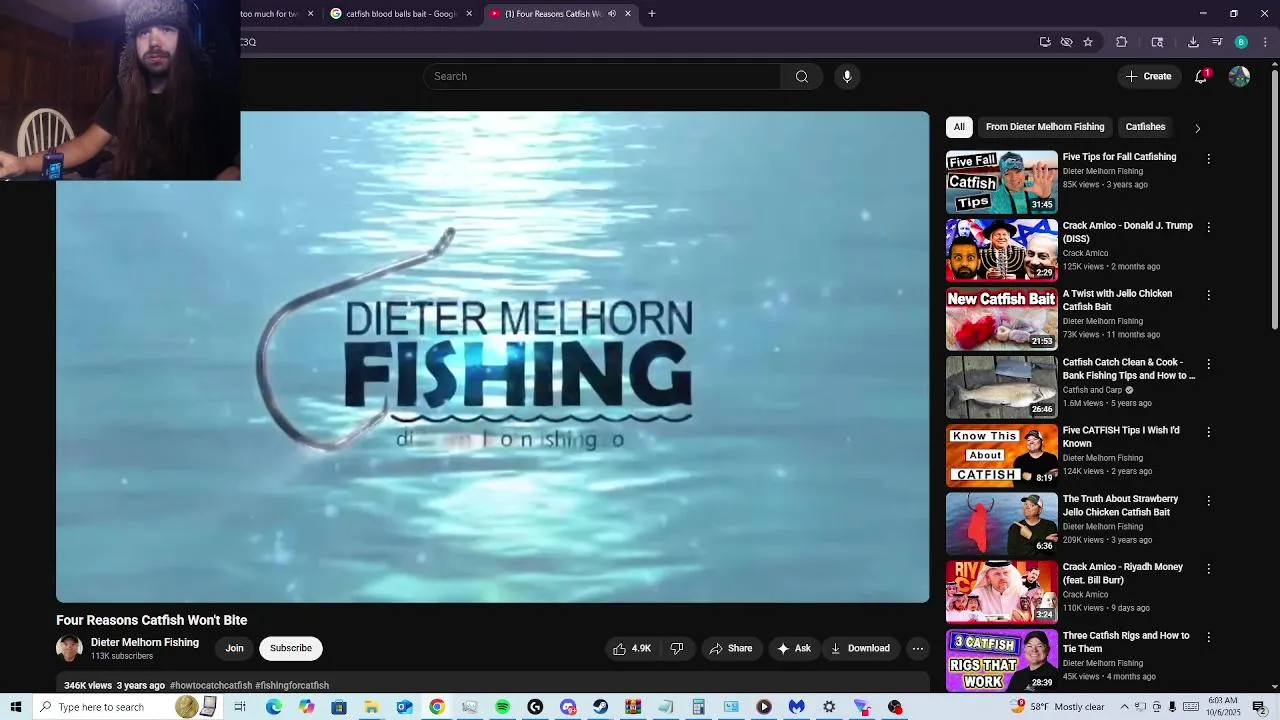Click the Windows taskbar search box
Screen dimensions: 1280x720
tap(126, 707)
